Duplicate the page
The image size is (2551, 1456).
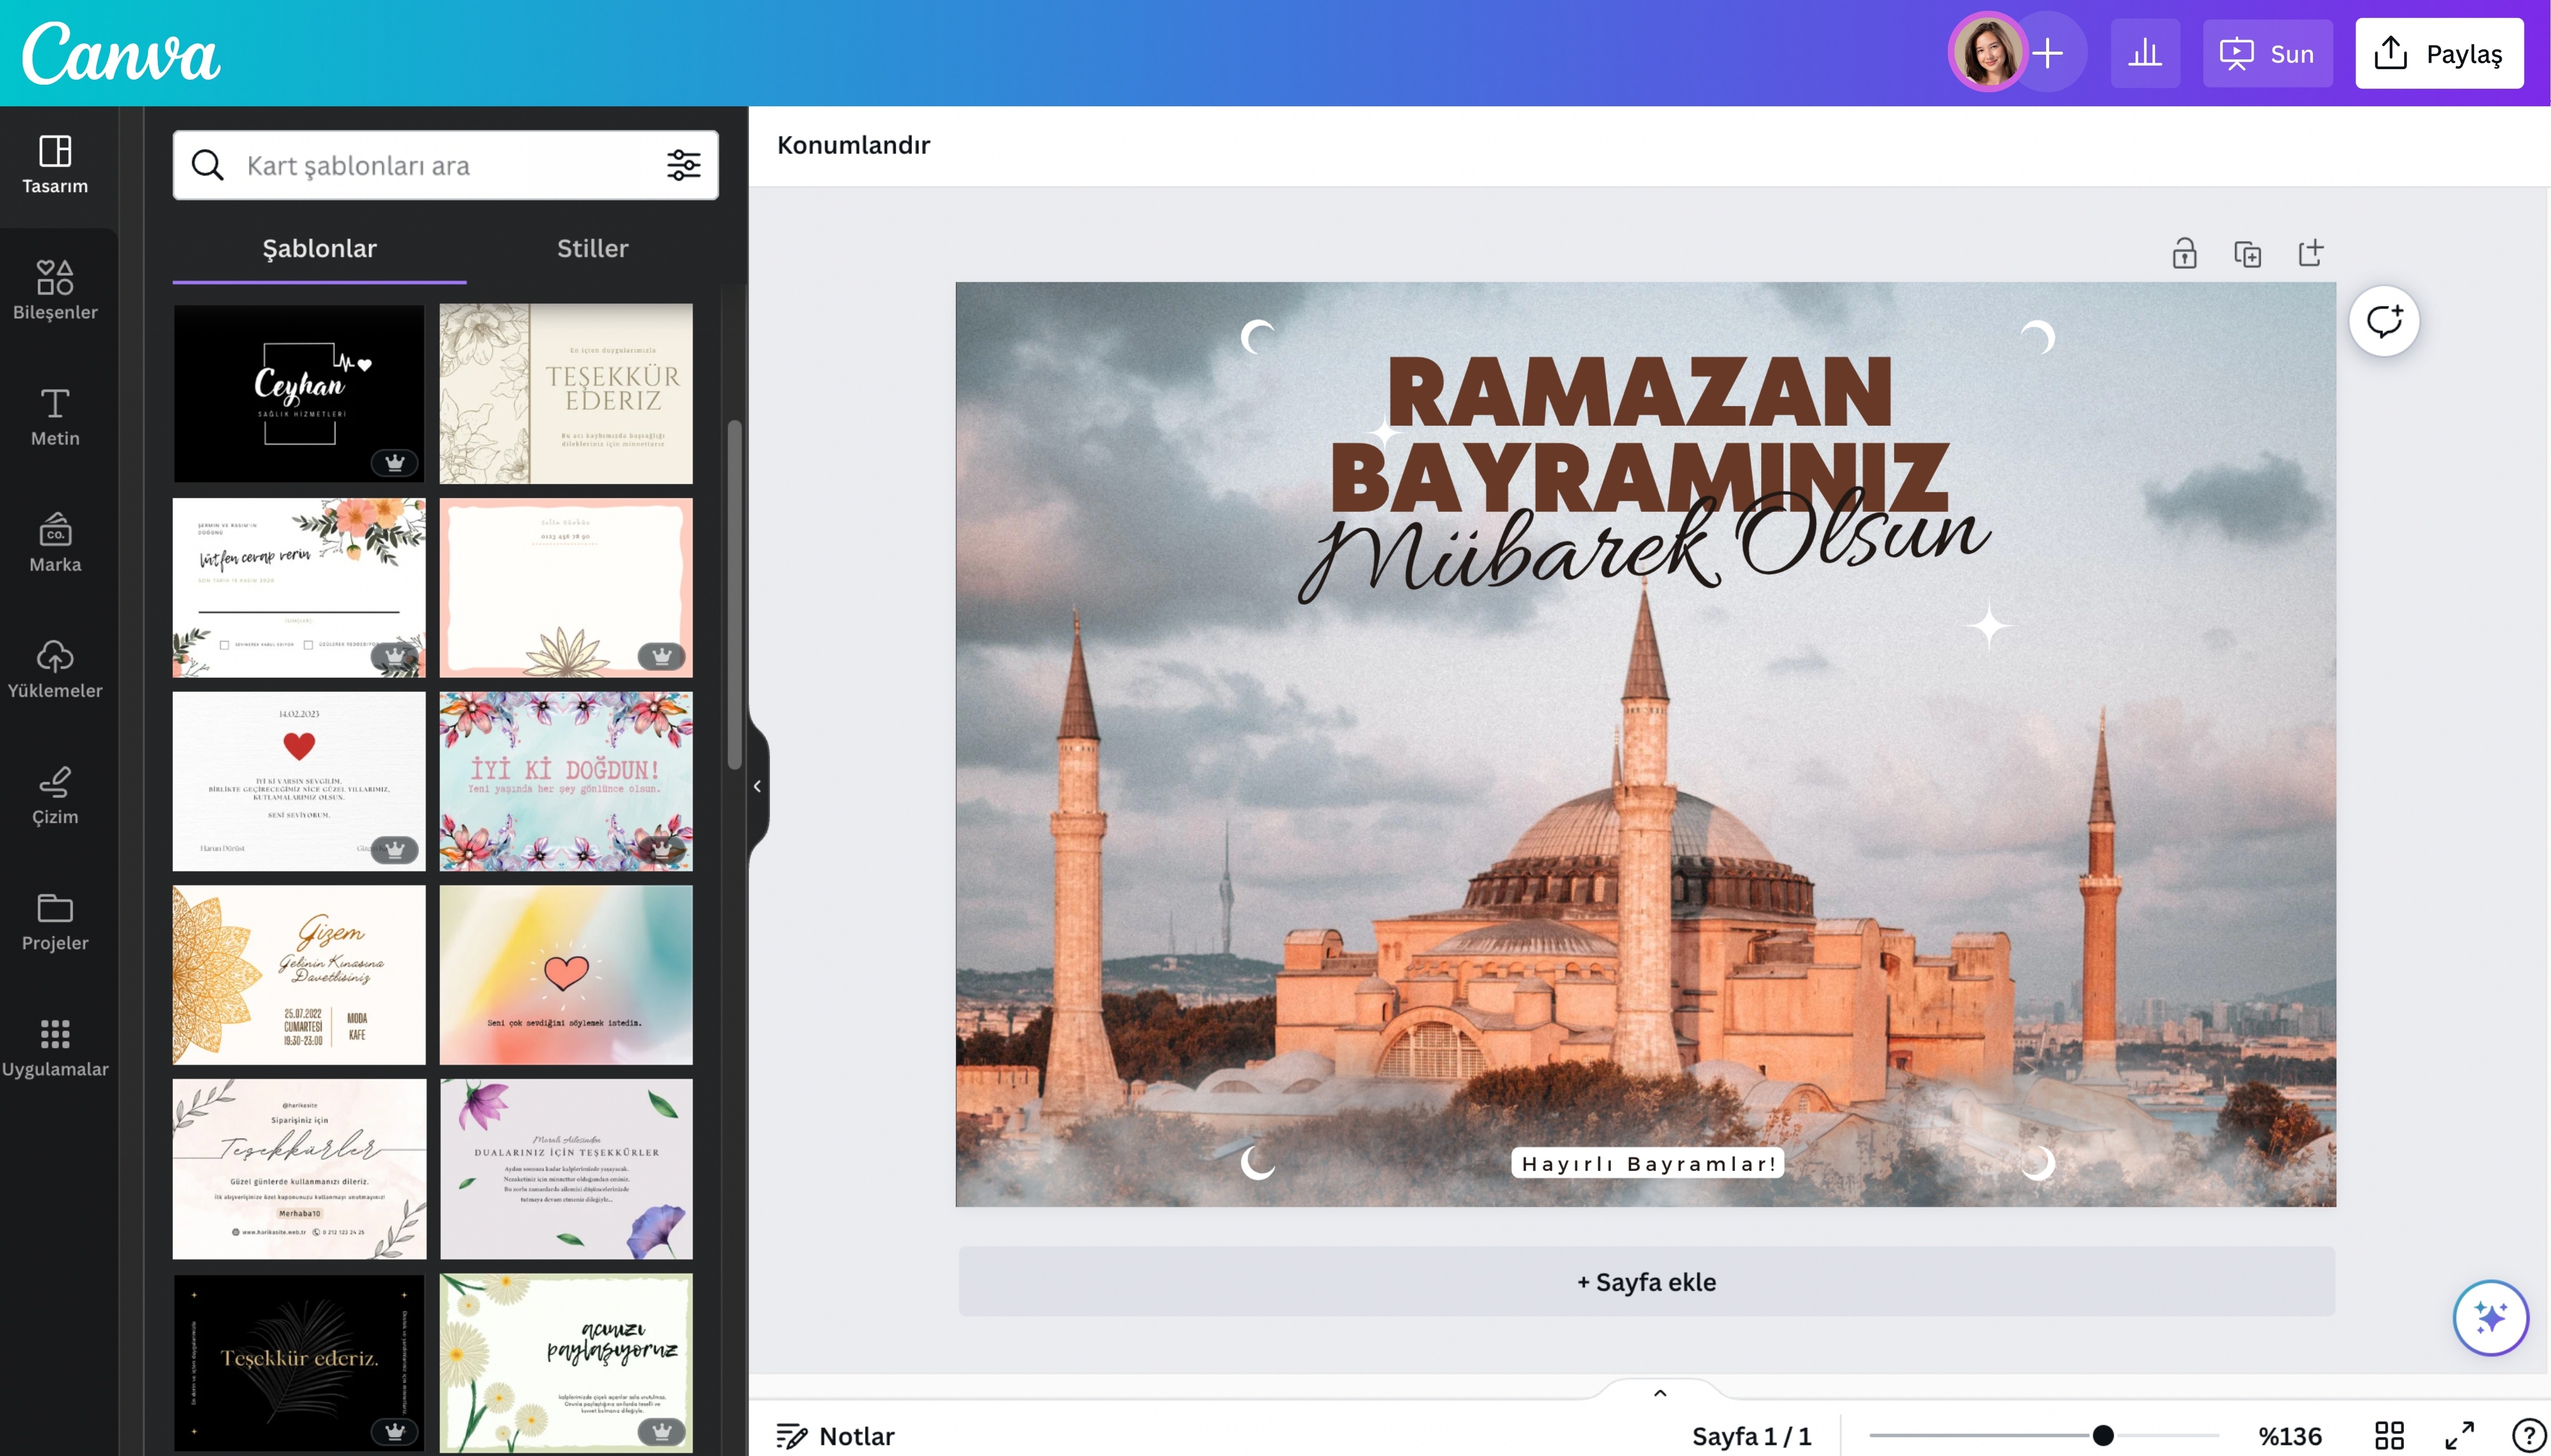pyautogui.click(x=2247, y=254)
